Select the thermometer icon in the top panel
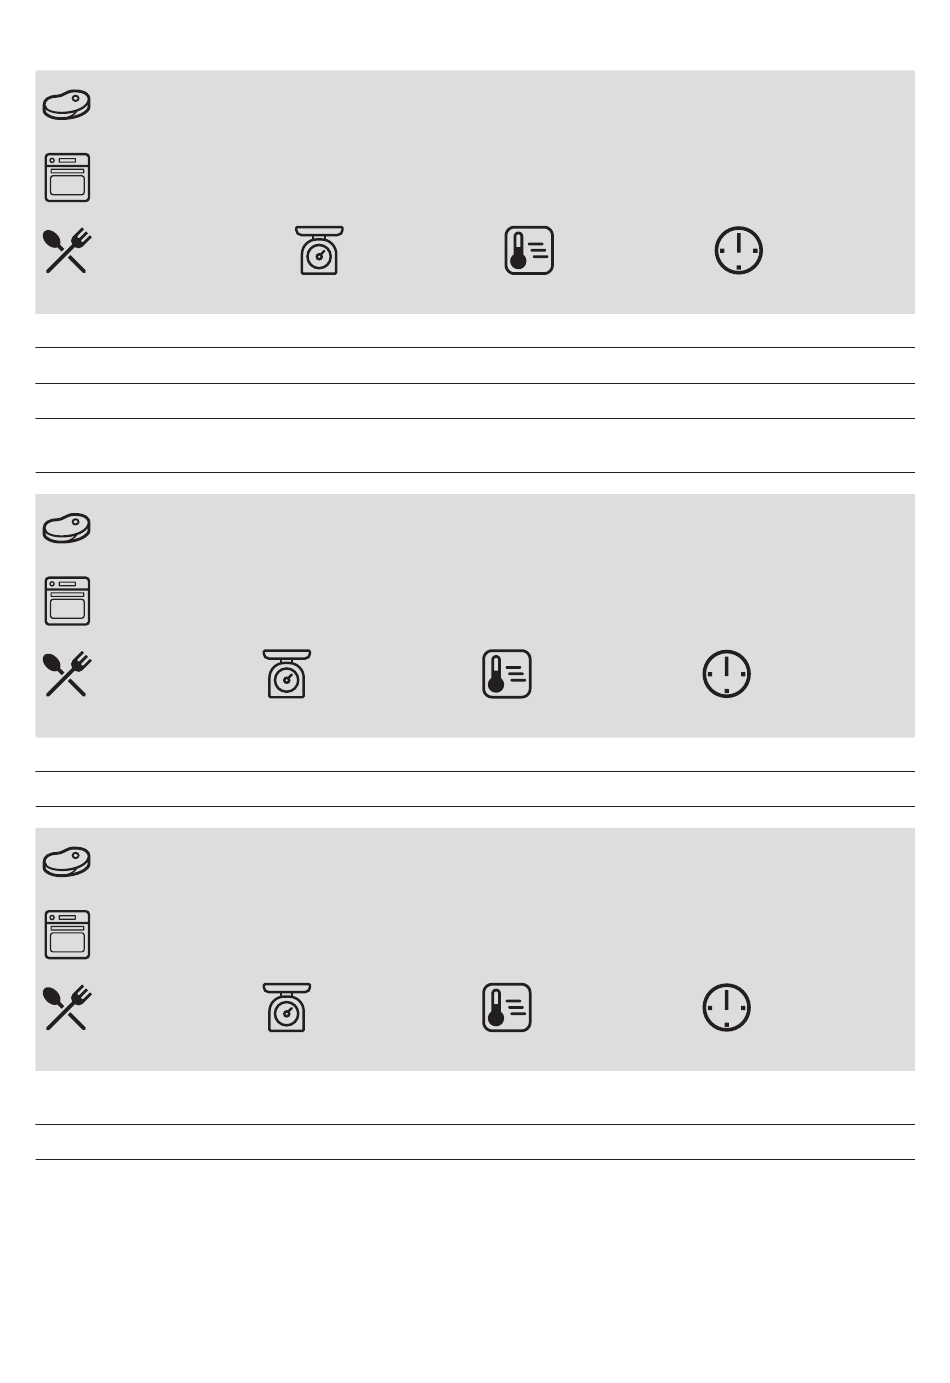 point(529,251)
